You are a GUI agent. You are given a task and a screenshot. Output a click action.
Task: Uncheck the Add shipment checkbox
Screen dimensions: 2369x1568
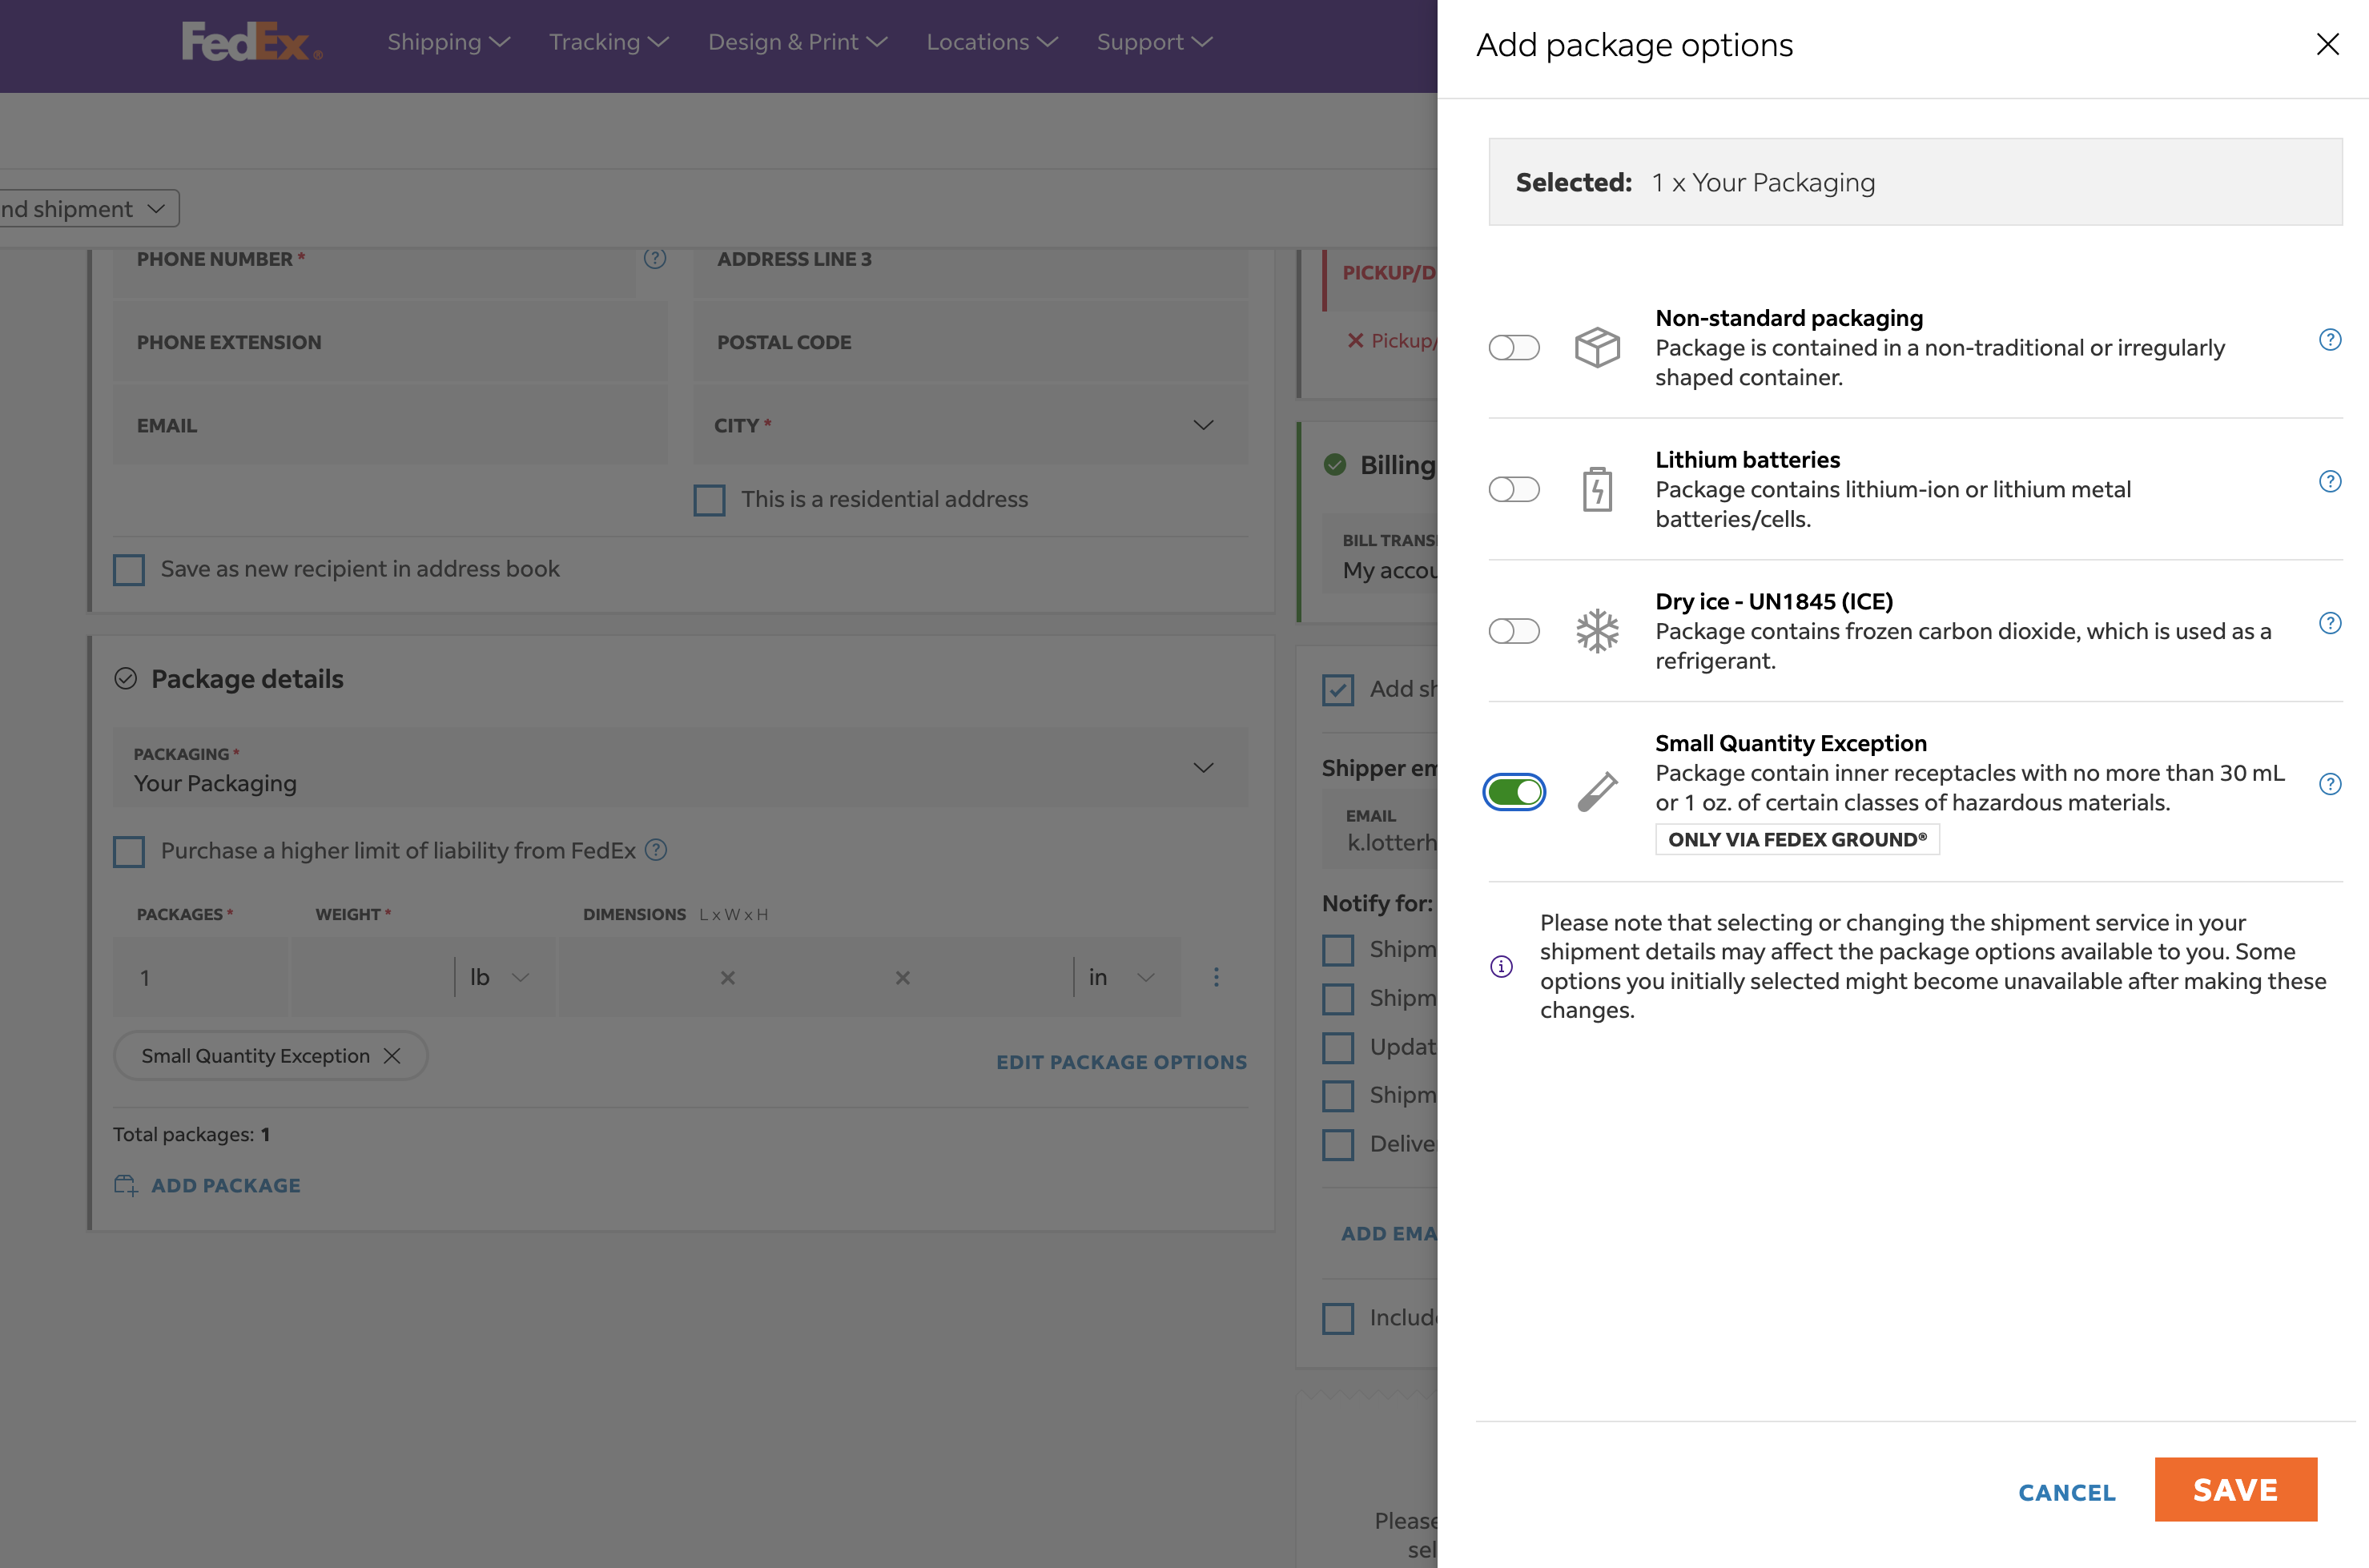tap(1338, 689)
